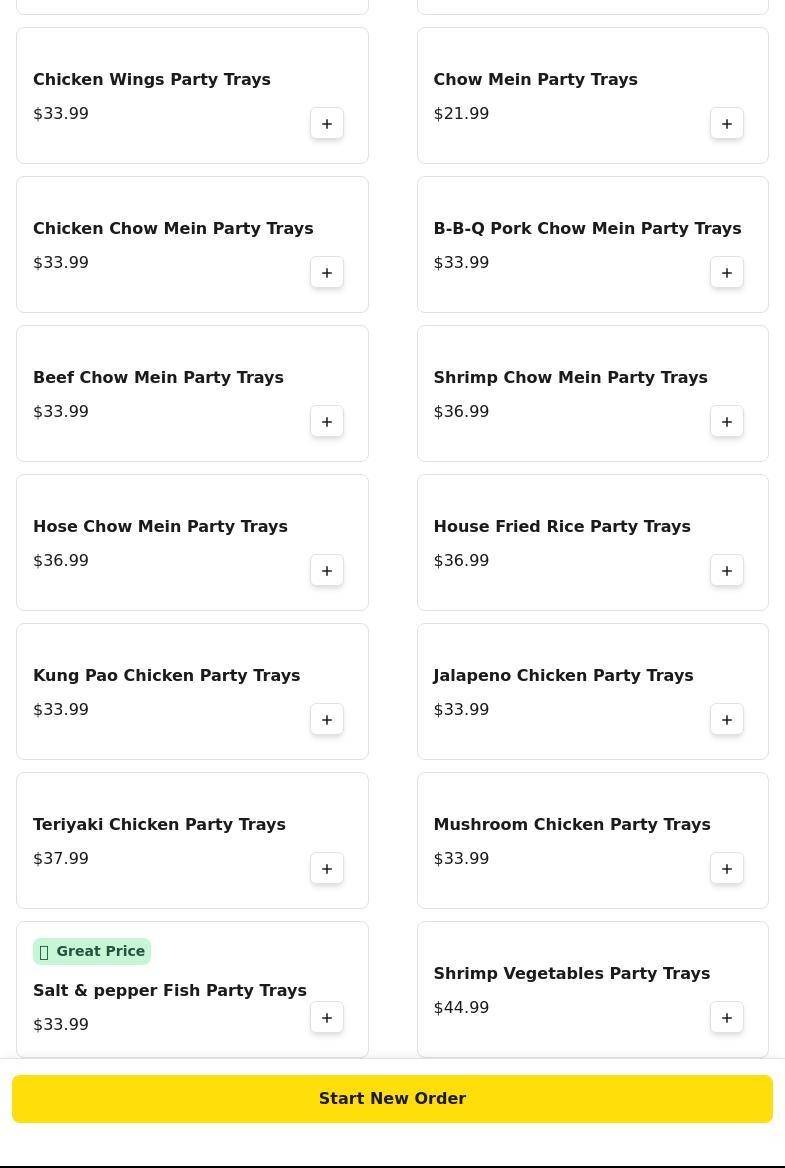The width and height of the screenshot is (785, 1168).
Task: Tap plus for Jalapeno Chicken Party Trays
Action: pyautogui.click(x=727, y=720)
